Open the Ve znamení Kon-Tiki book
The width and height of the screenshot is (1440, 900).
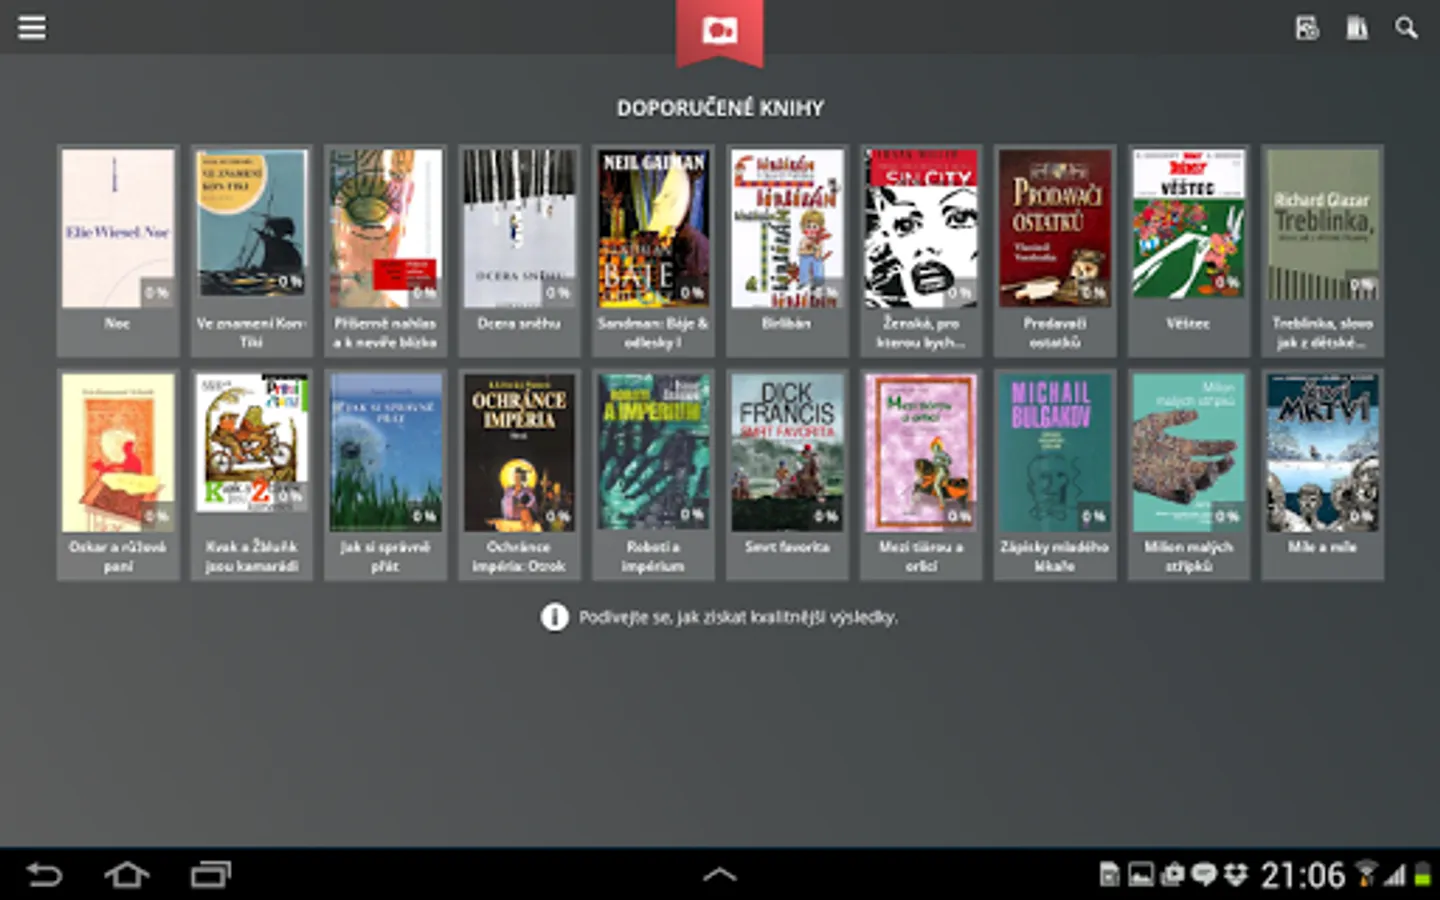tap(251, 250)
